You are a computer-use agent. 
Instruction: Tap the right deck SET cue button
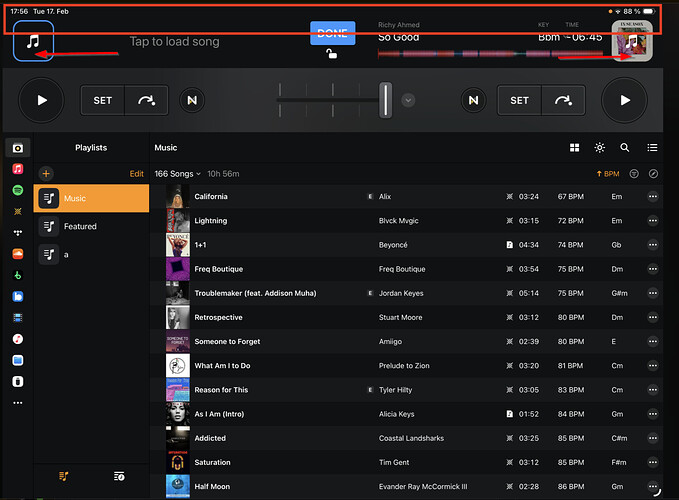519,100
